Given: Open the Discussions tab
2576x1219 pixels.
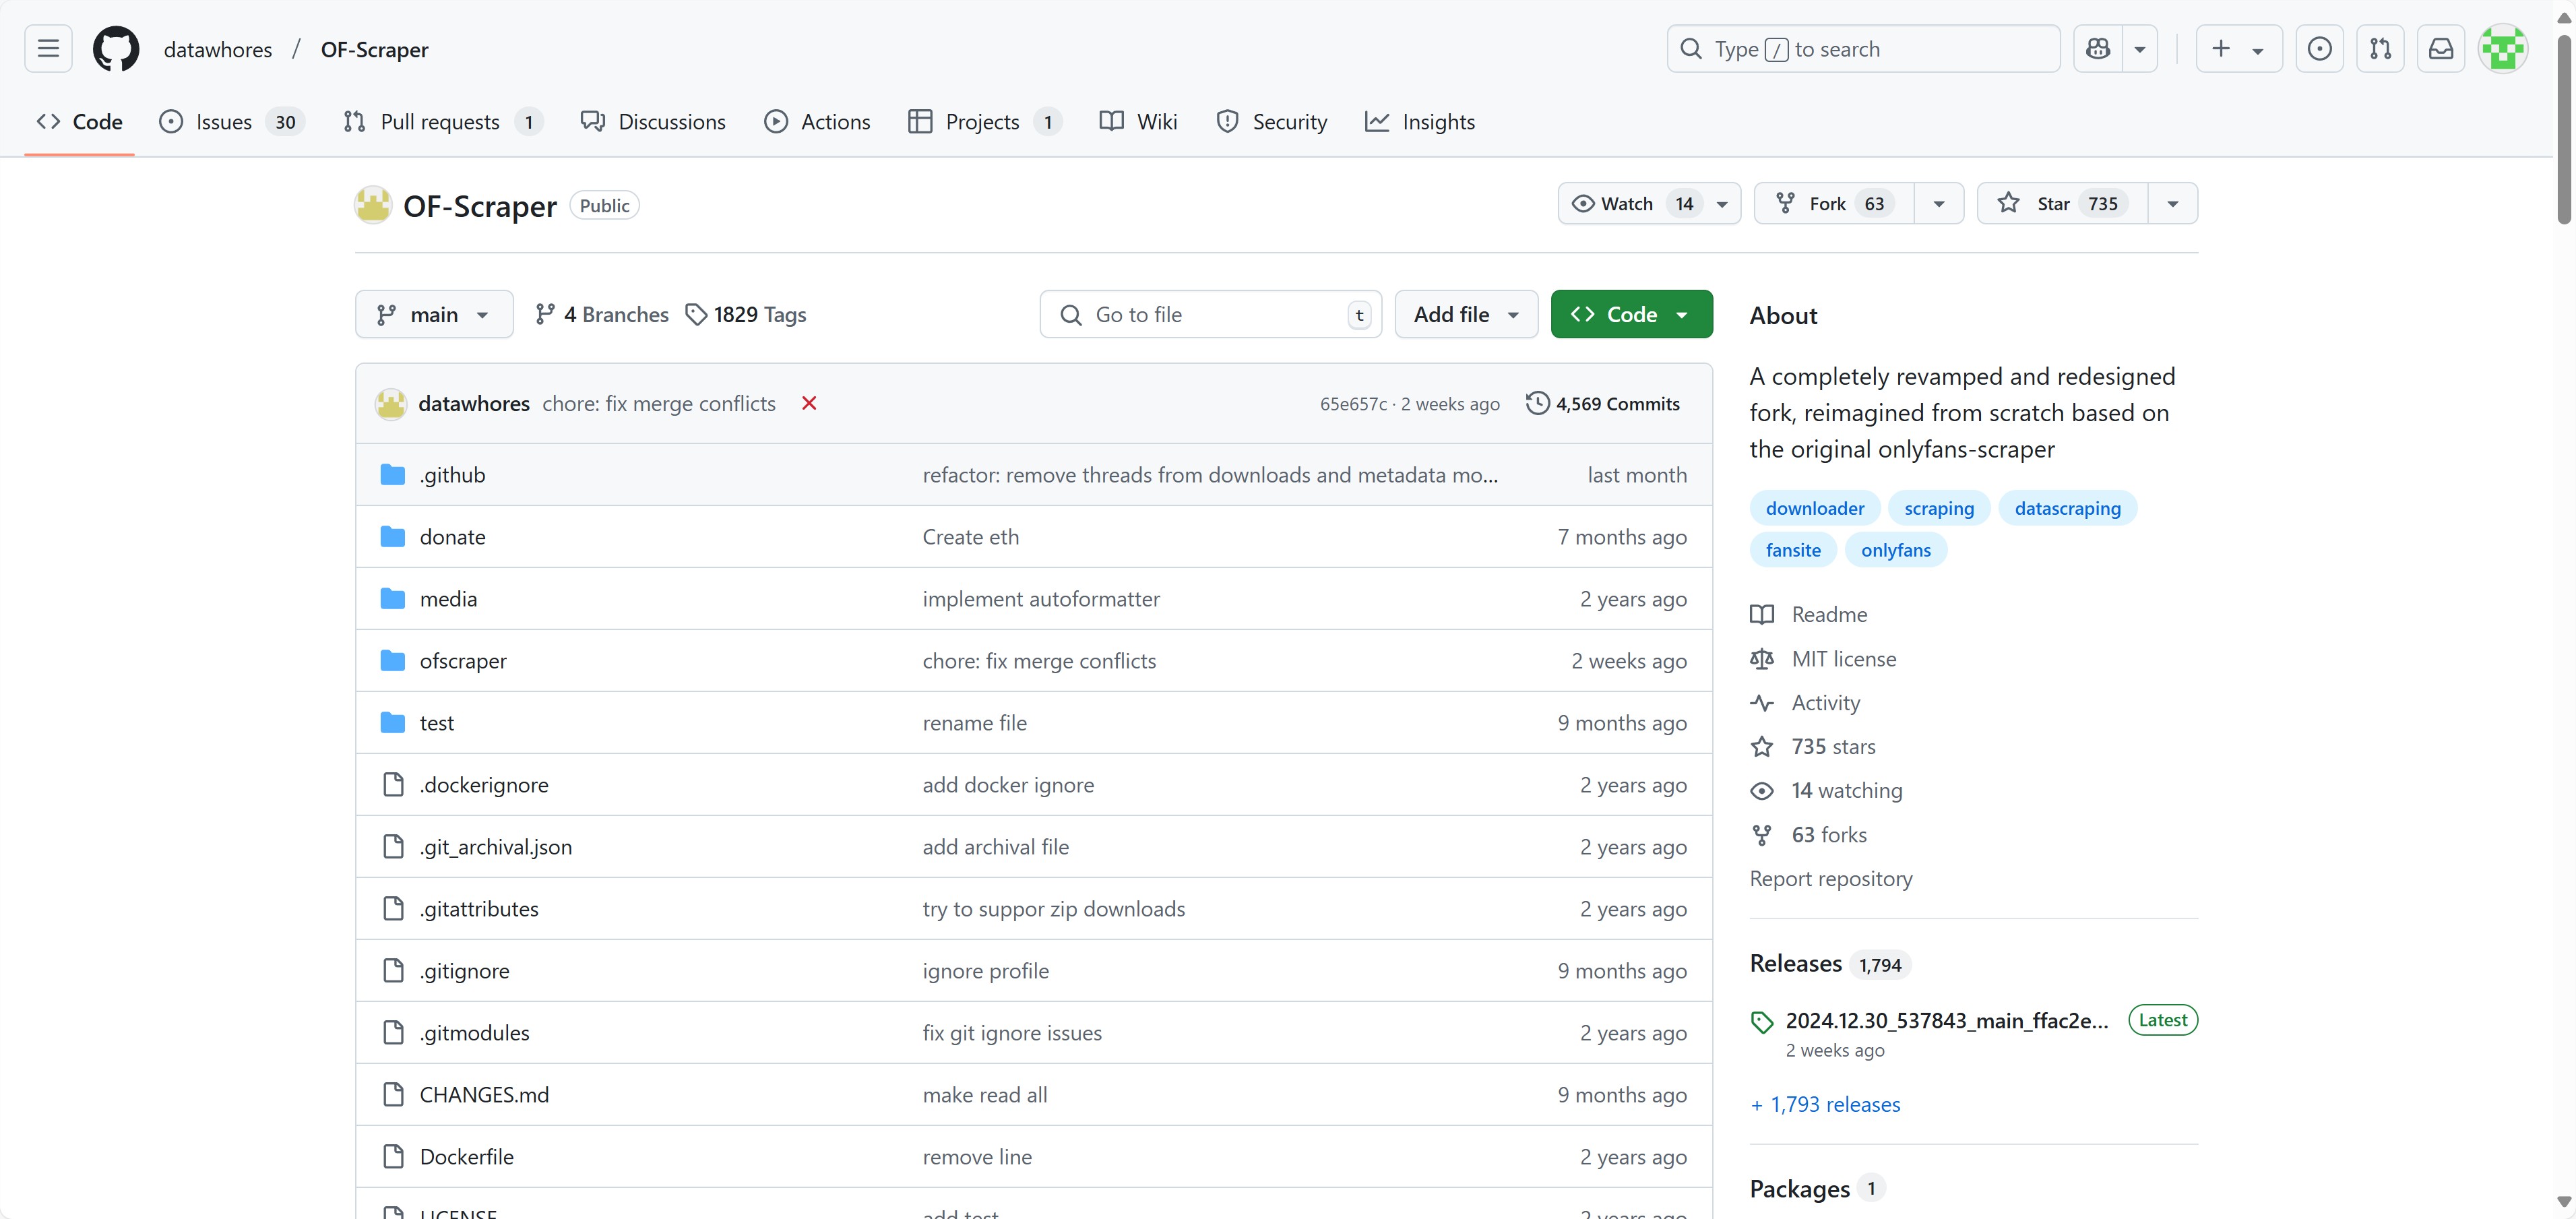Looking at the screenshot, I should [x=653, y=122].
